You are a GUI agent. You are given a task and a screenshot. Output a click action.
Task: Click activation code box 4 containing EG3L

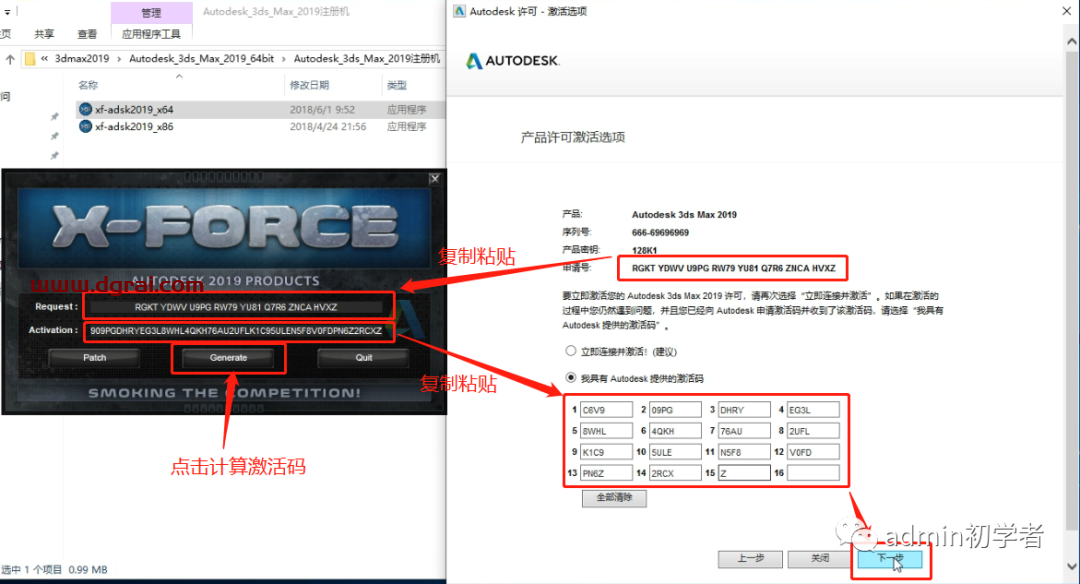click(813, 410)
